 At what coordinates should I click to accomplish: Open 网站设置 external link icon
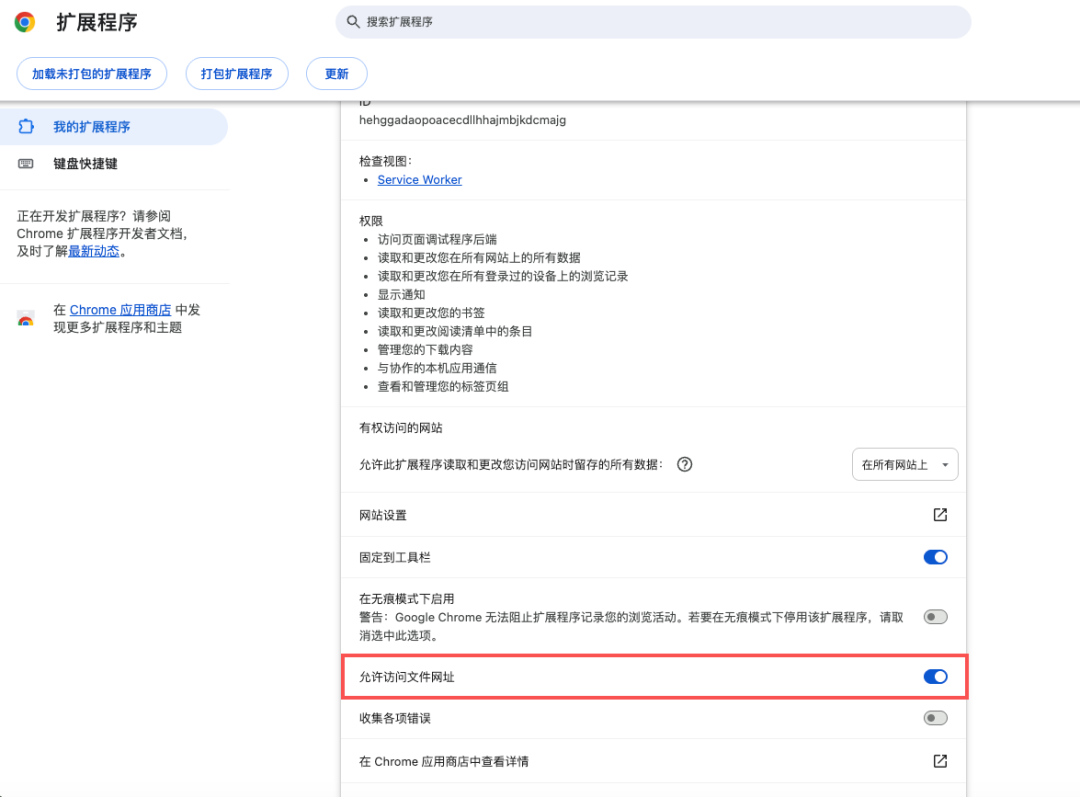coord(940,515)
